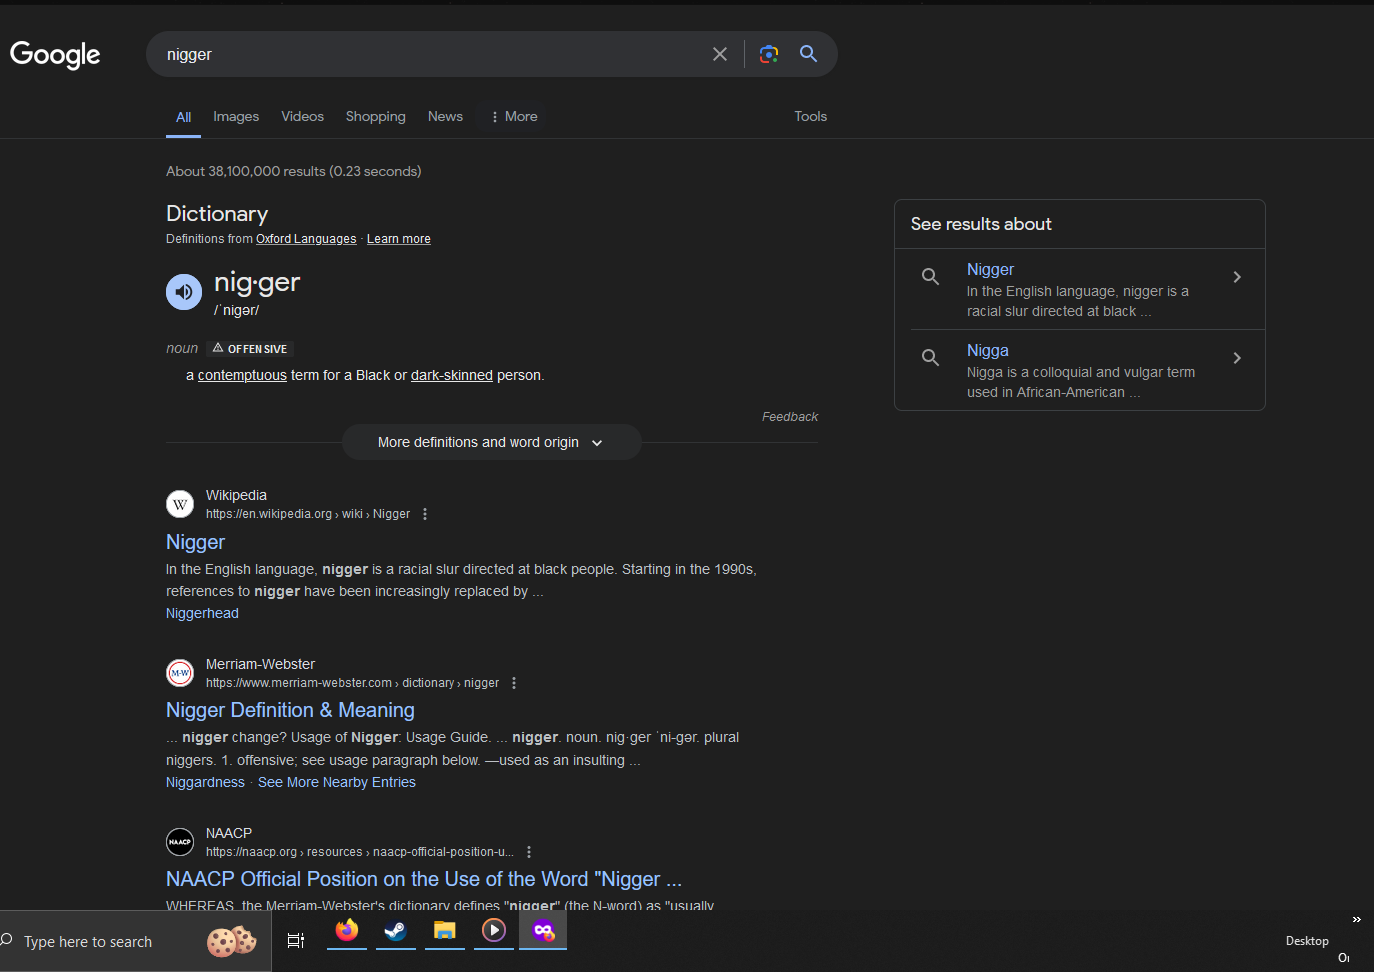Open the Oxford Languages link
Screen dimensions: 1374x972
(x=306, y=239)
